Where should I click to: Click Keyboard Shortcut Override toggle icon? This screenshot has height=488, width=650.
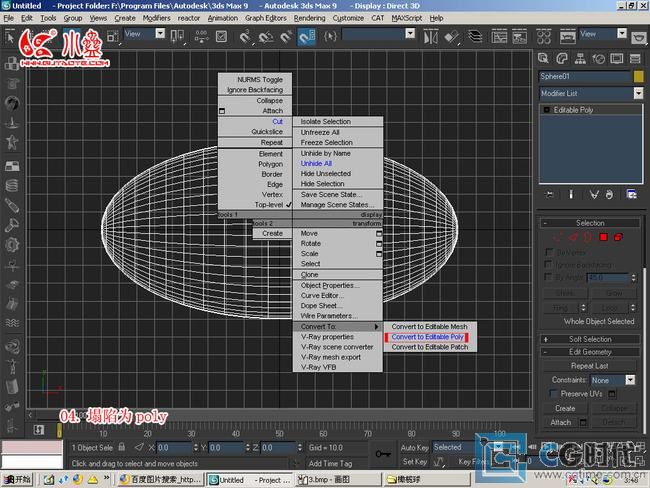(x=221, y=37)
